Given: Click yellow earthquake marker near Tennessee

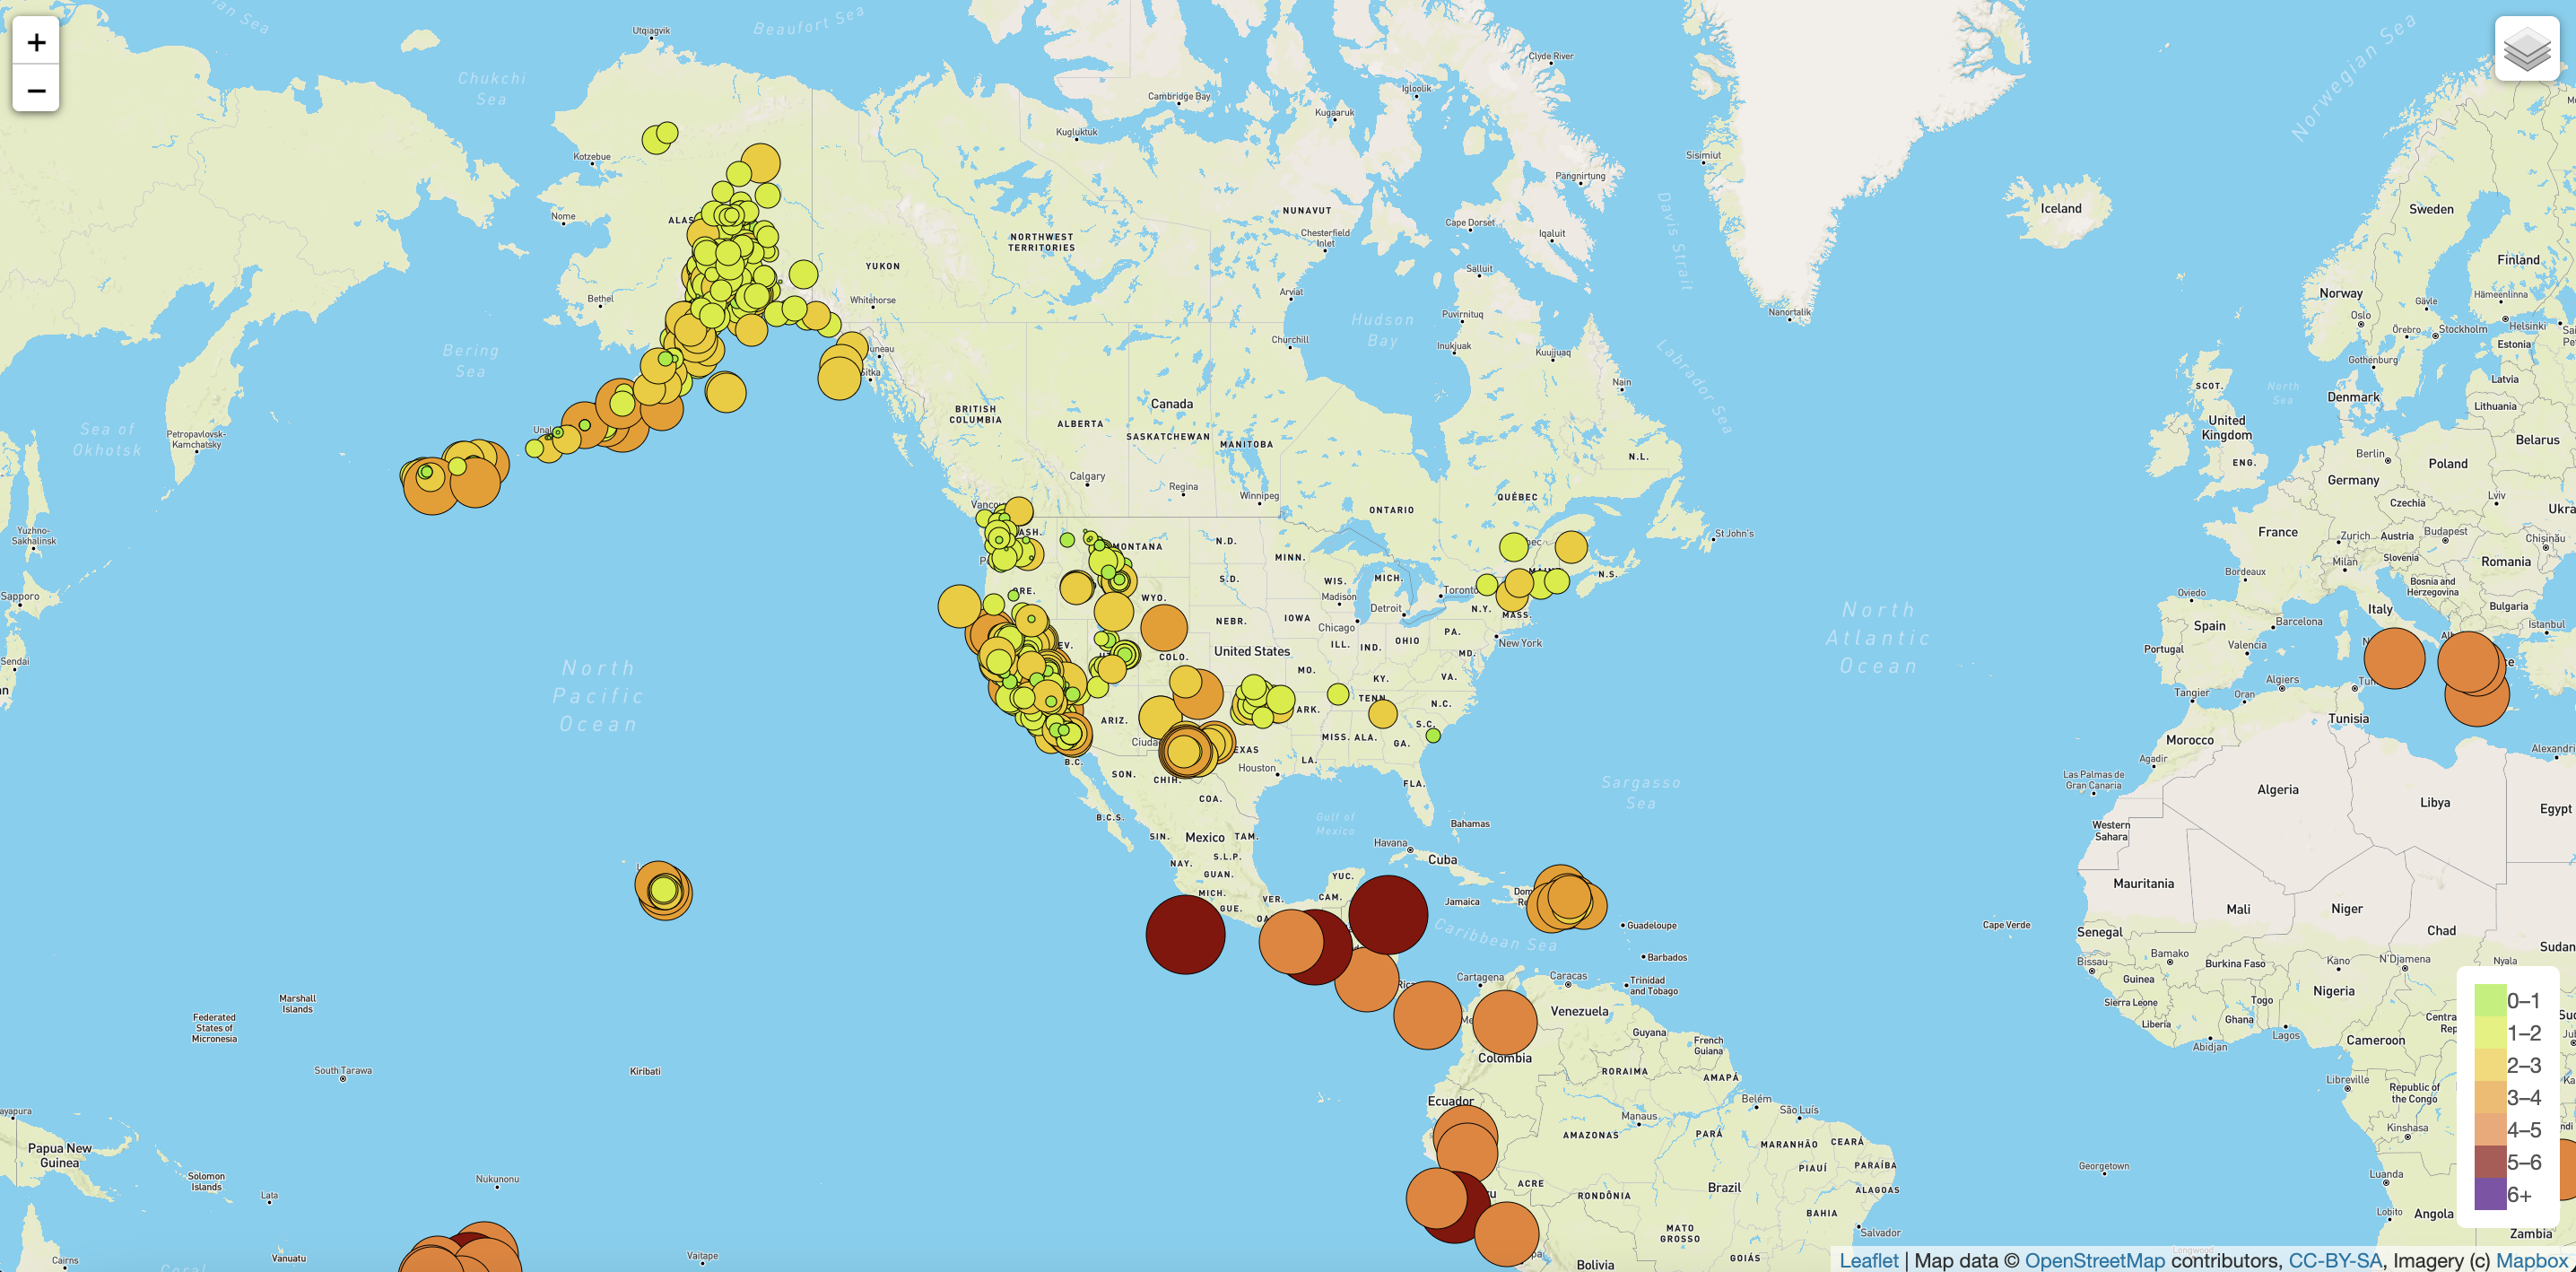Looking at the screenshot, I should 1383,714.
